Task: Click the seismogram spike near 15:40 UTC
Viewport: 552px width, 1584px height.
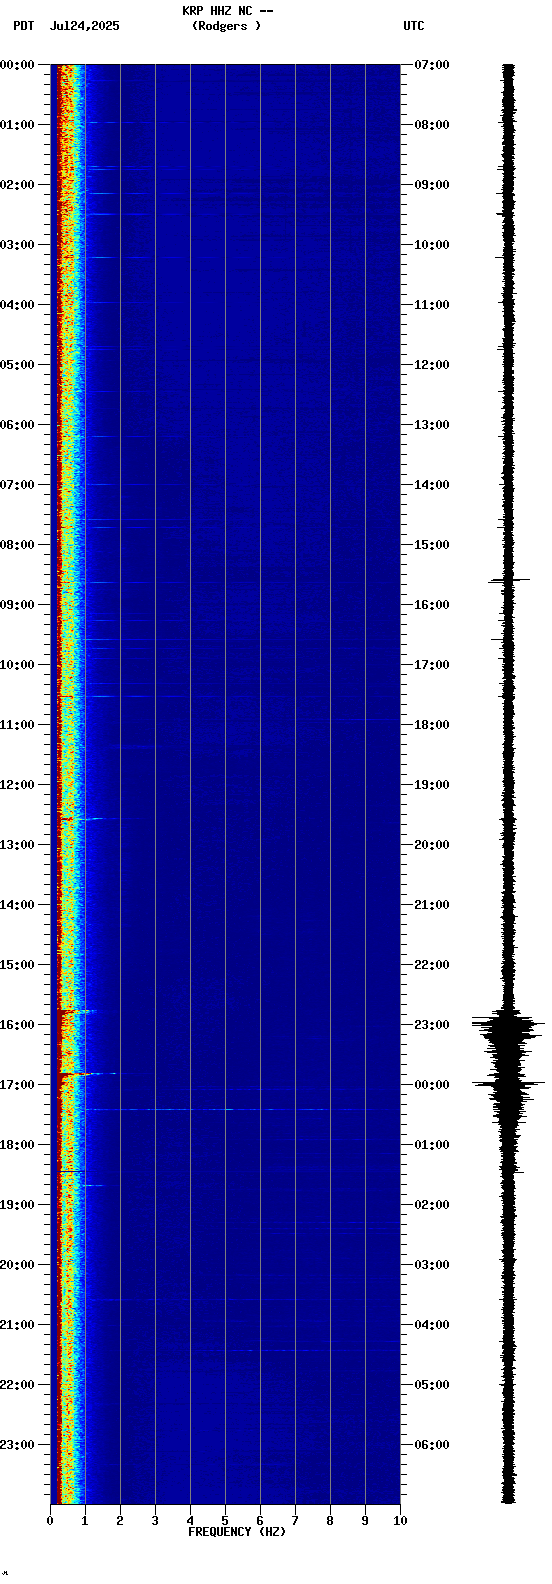Action: 509,580
